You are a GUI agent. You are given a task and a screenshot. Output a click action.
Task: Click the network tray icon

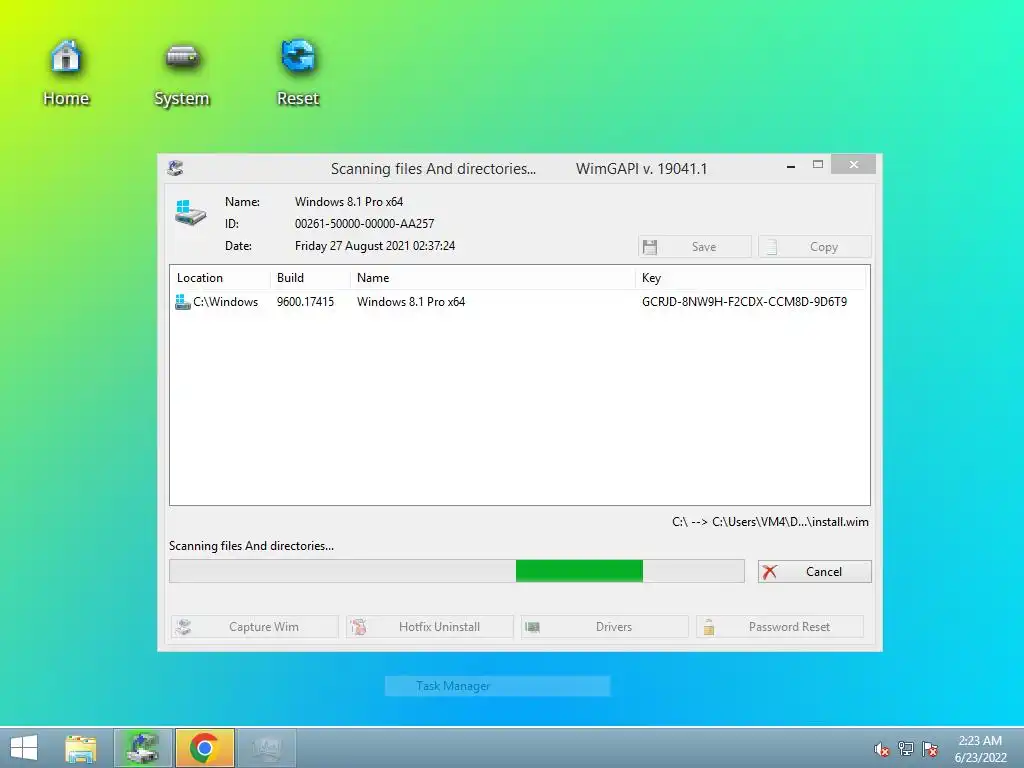[x=906, y=748]
